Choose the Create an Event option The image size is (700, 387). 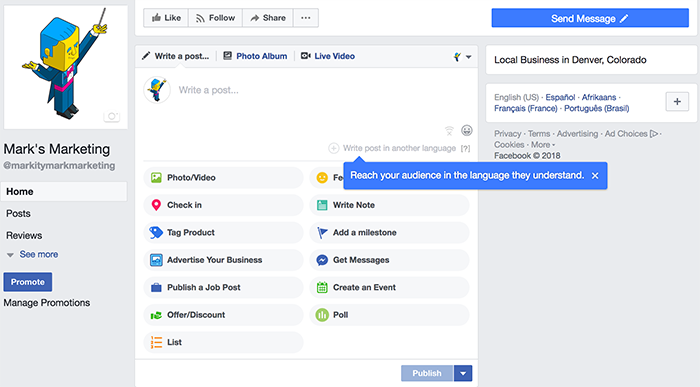pyautogui.click(x=389, y=287)
